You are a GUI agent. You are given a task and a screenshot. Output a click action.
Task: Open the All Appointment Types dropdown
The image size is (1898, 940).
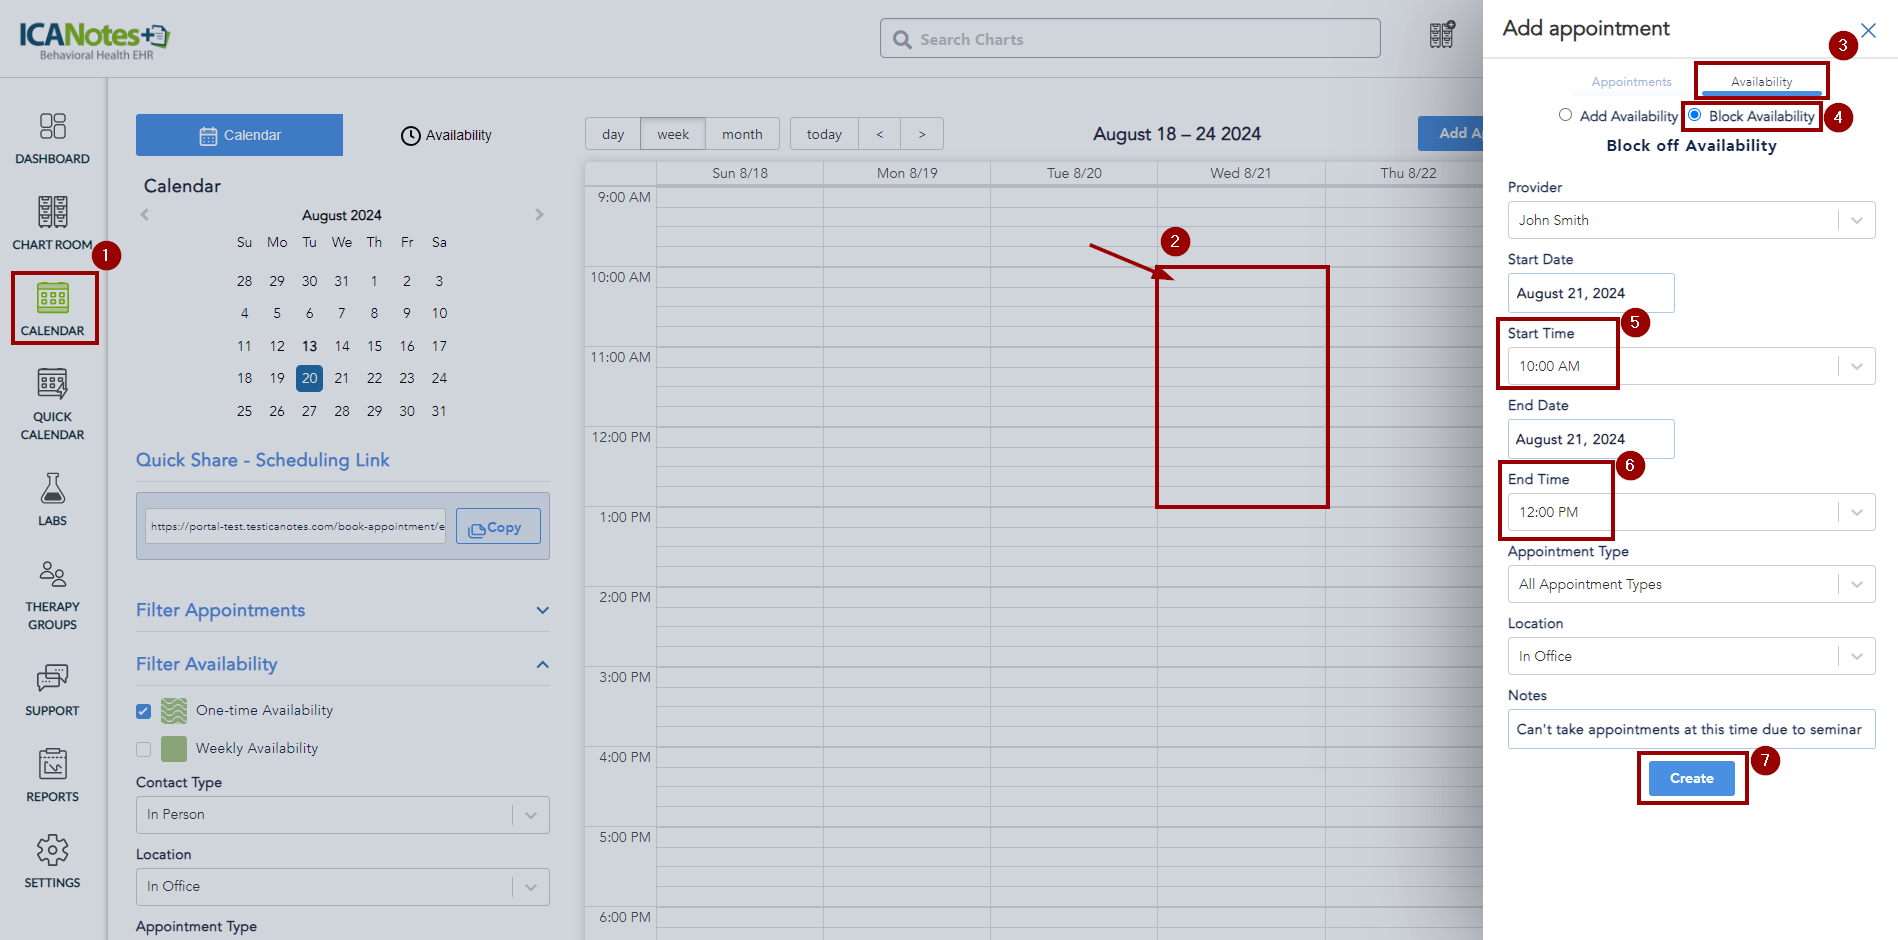(1690, 584)
